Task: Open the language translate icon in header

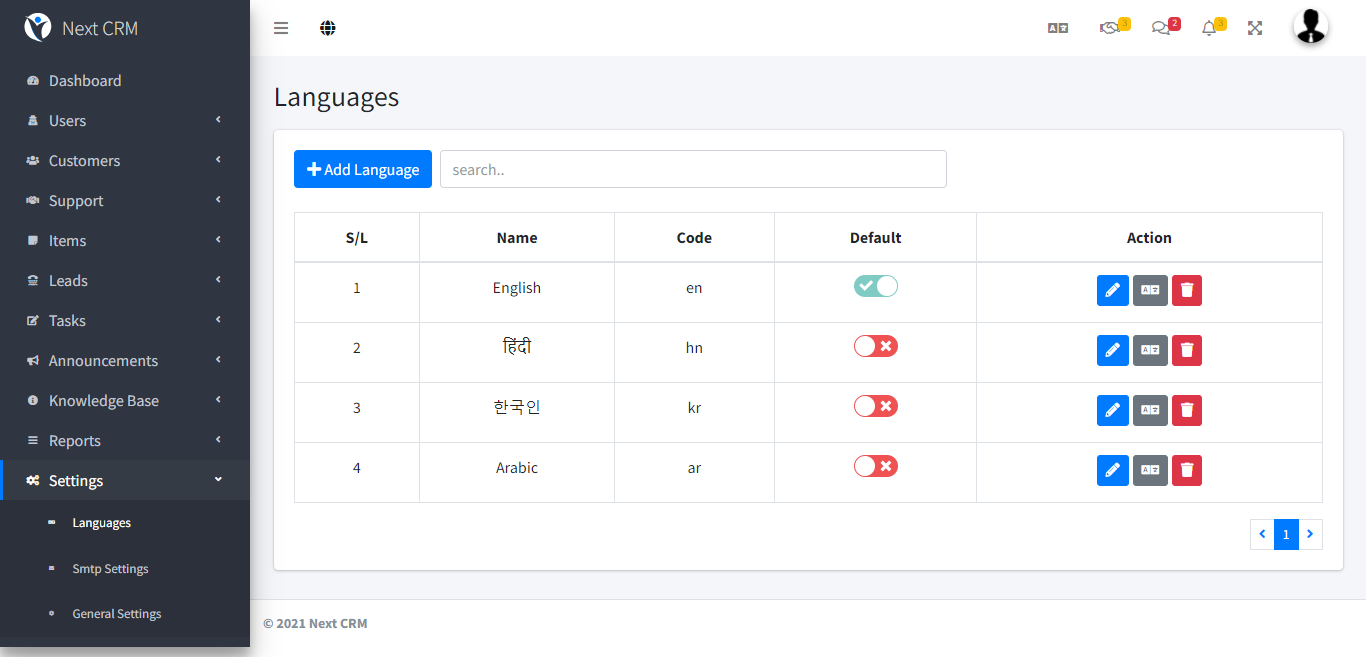Action: pyautogui.click(x=1058, y=28)
